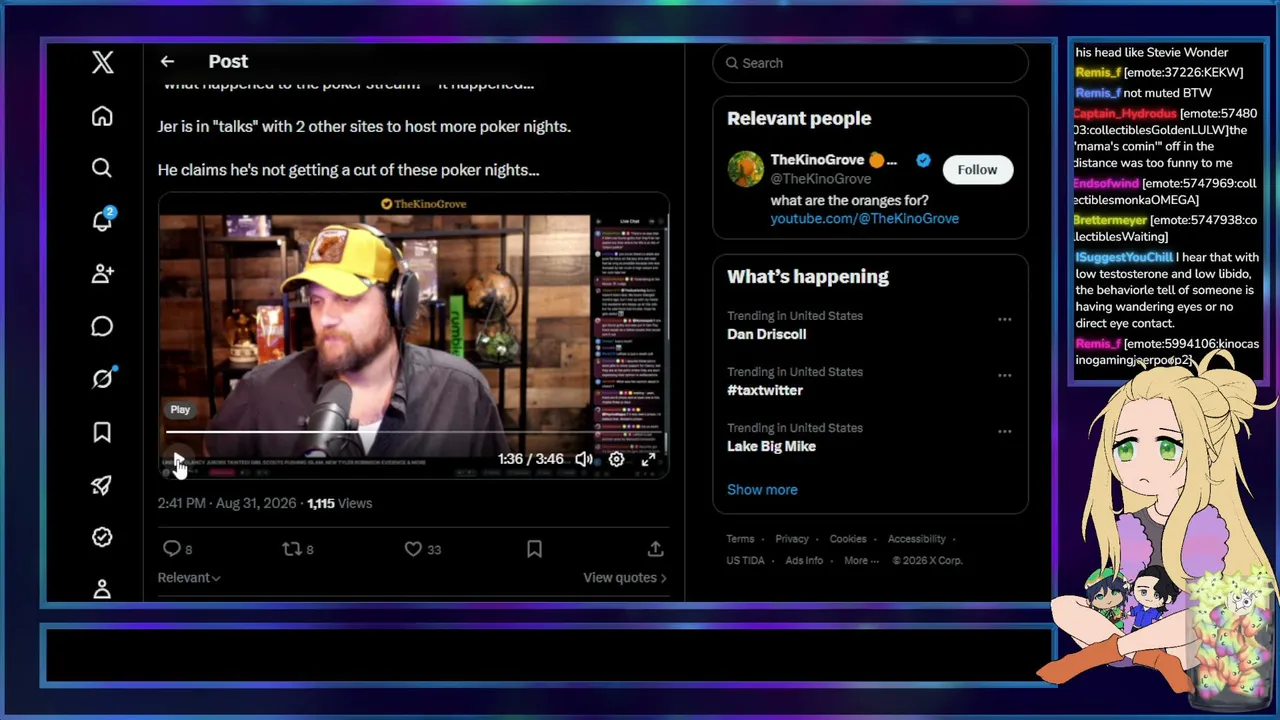Click the video frame of the post
Screen dimensions: 1280x720
tap(413, 336)
